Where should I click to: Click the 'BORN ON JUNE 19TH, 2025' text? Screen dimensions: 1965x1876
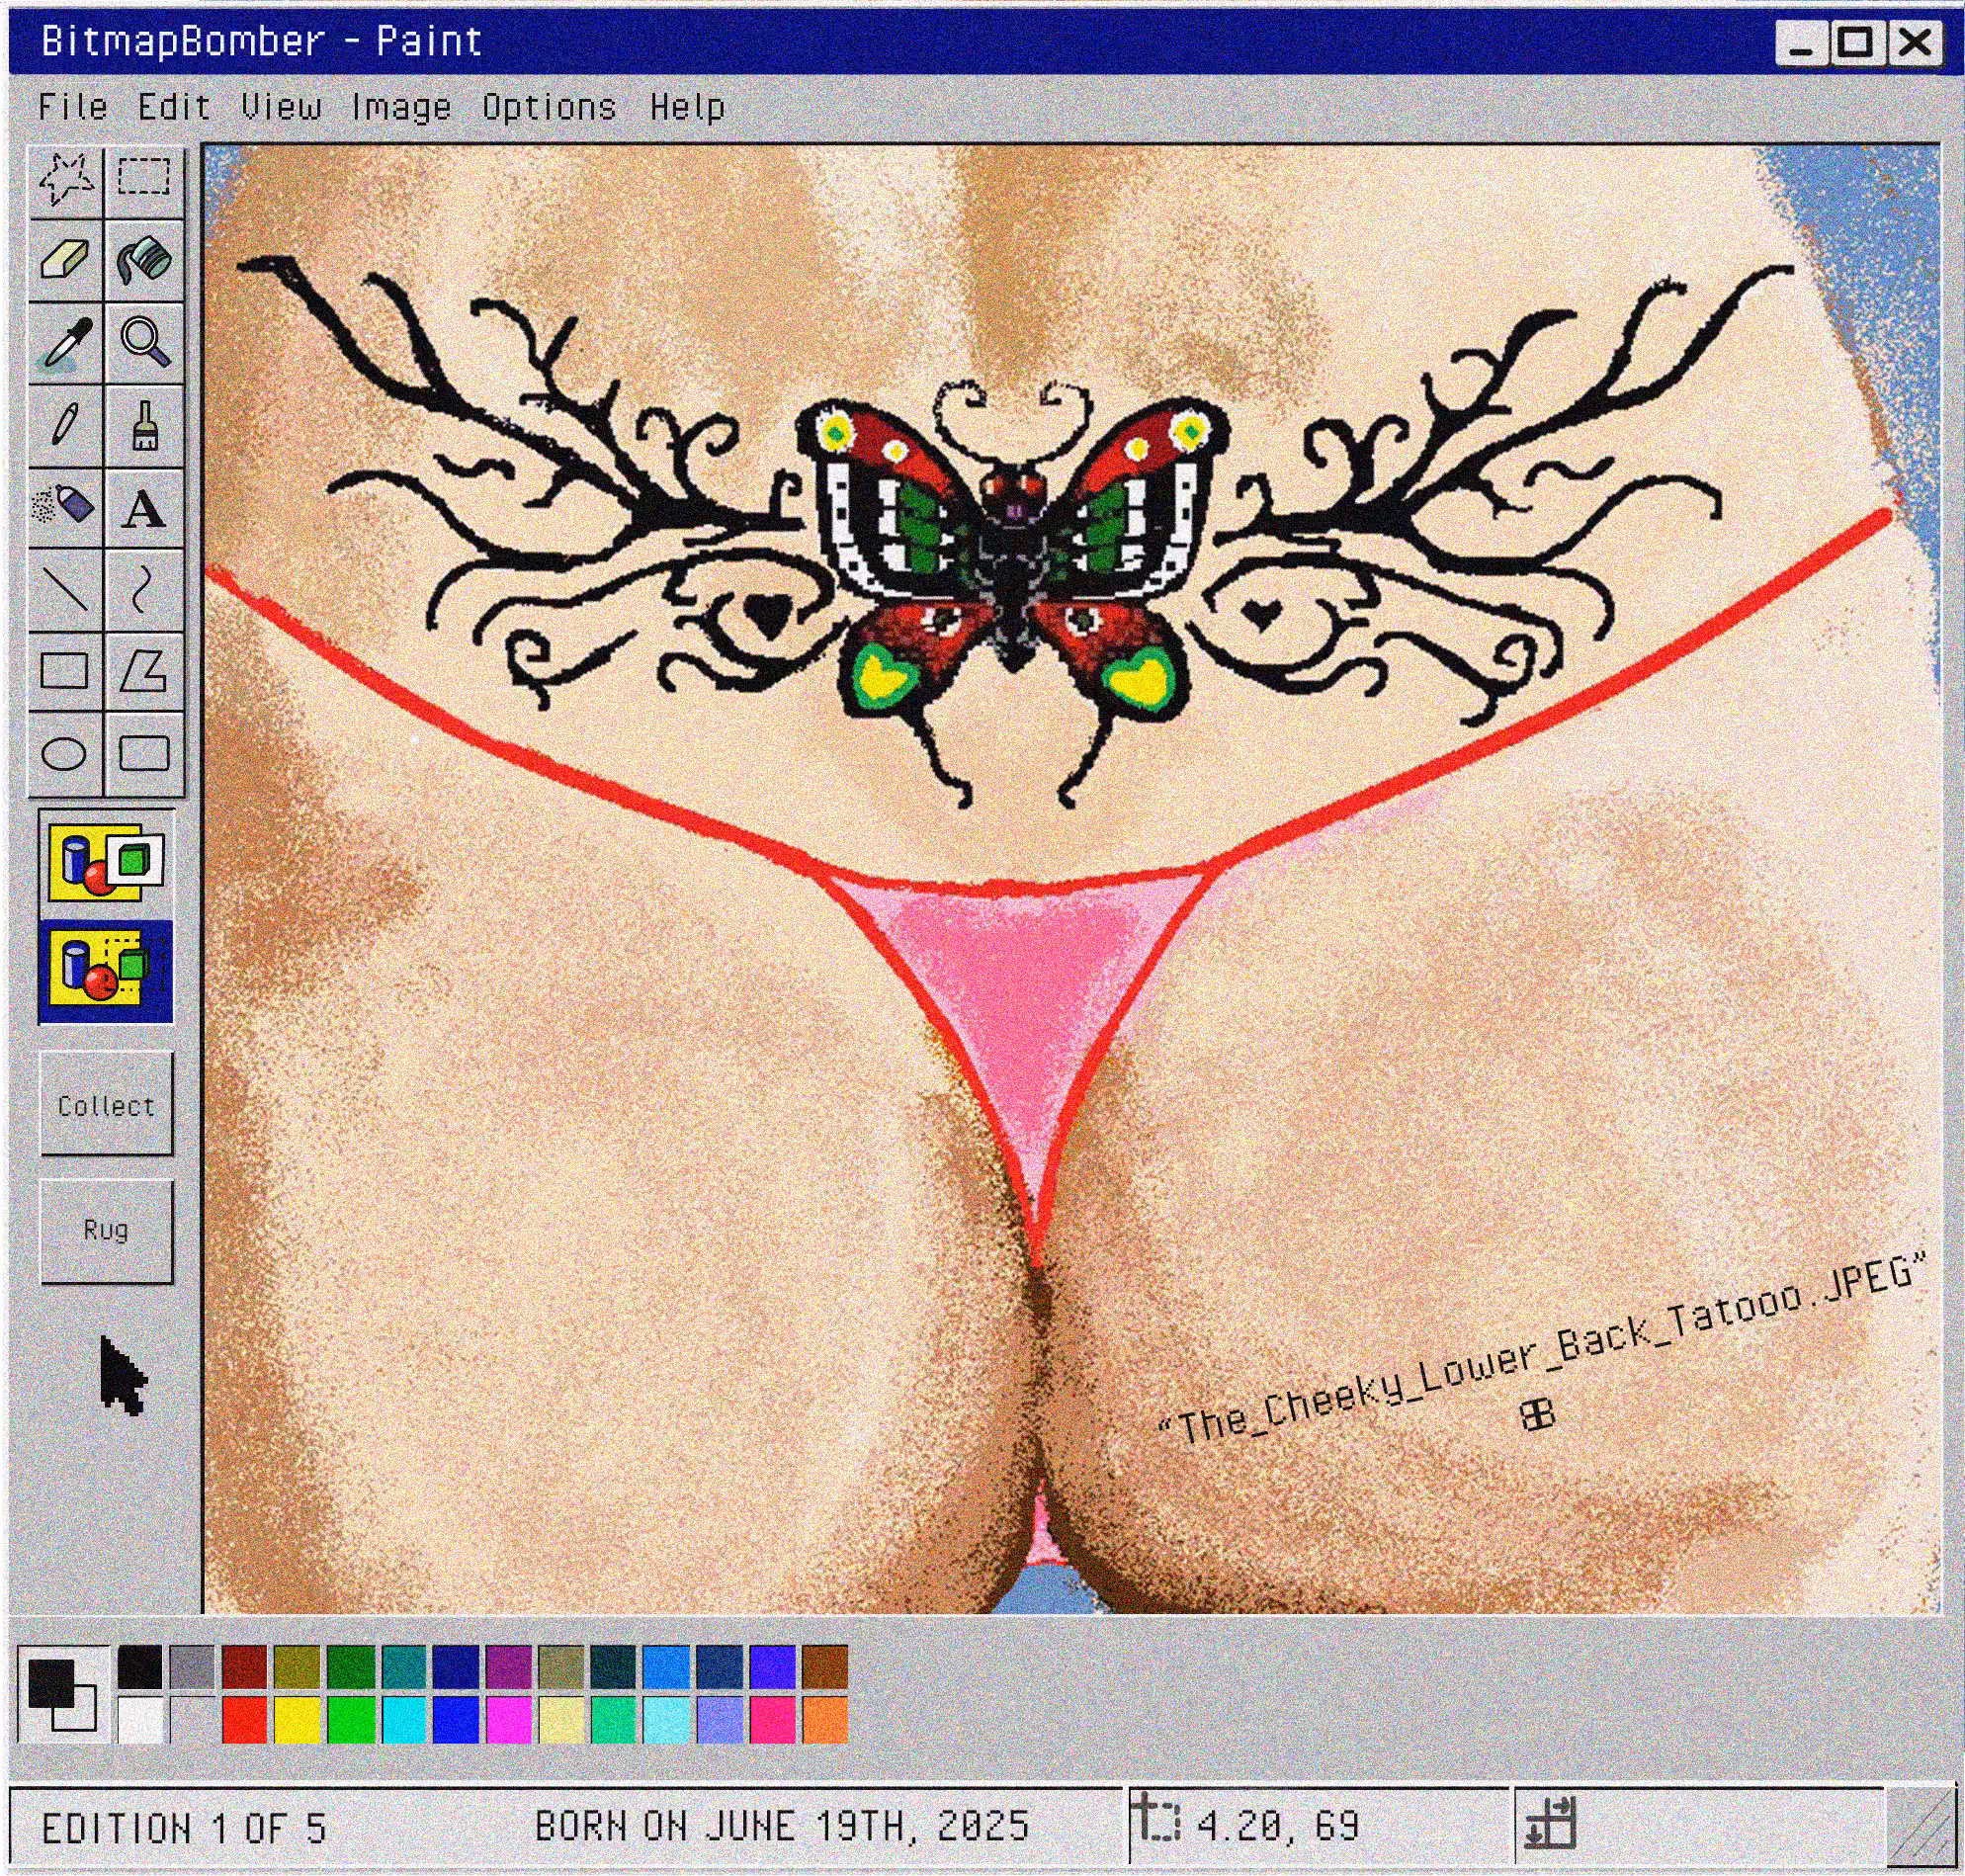783,1826
